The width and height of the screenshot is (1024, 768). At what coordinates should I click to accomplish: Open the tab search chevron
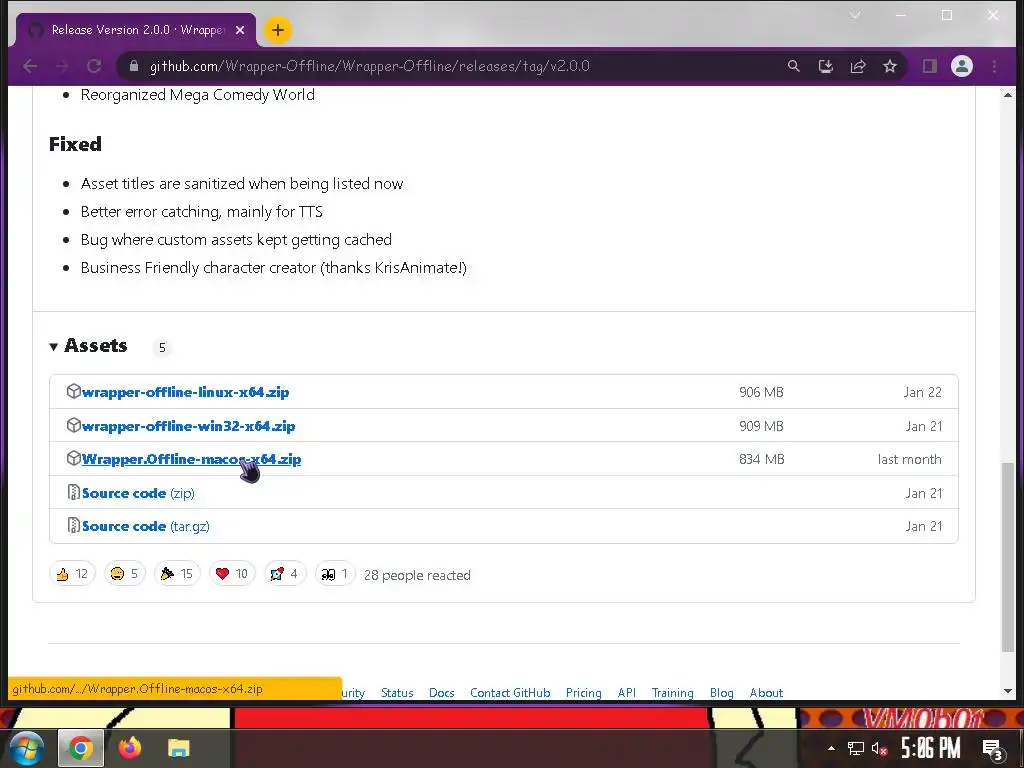tap(854, 14)
